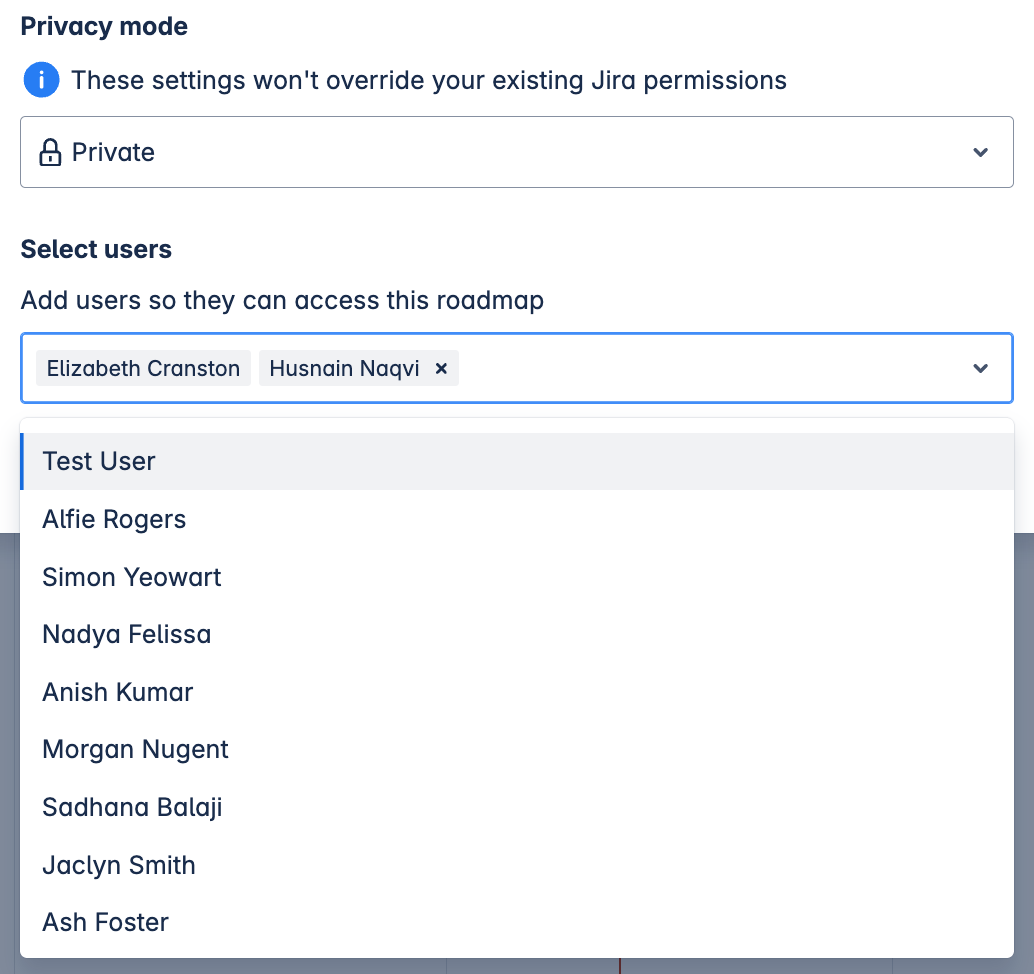Remove Husnain Naqvi from selected users
Screen dimensions: 1034x974
coord(441,368)
